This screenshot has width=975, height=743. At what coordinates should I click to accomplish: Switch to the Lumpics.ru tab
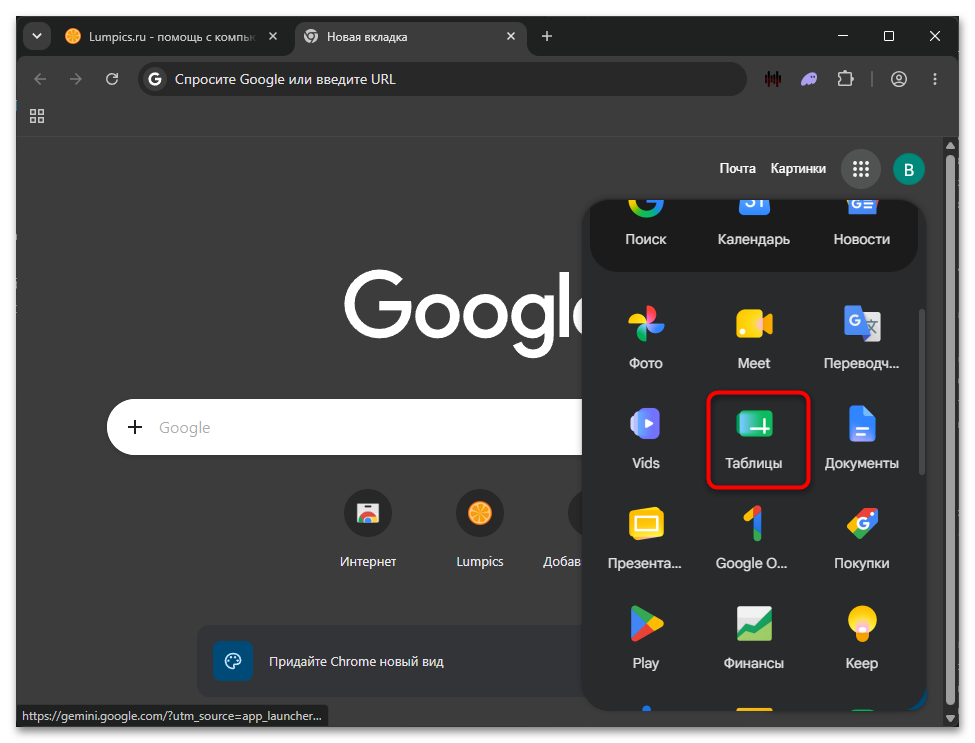point(172,37)
